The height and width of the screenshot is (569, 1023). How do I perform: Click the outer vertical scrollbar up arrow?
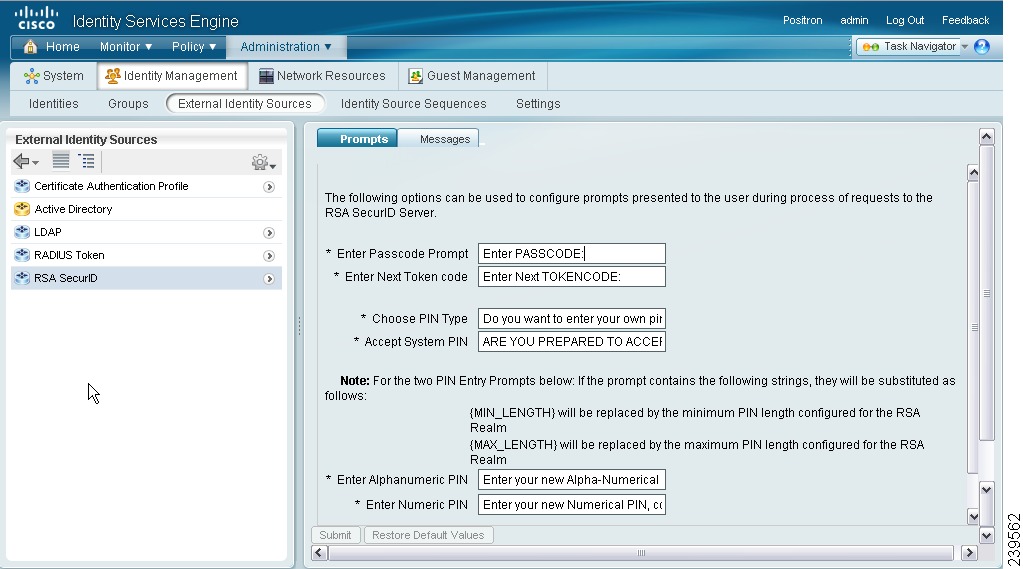tap(986, 136)
